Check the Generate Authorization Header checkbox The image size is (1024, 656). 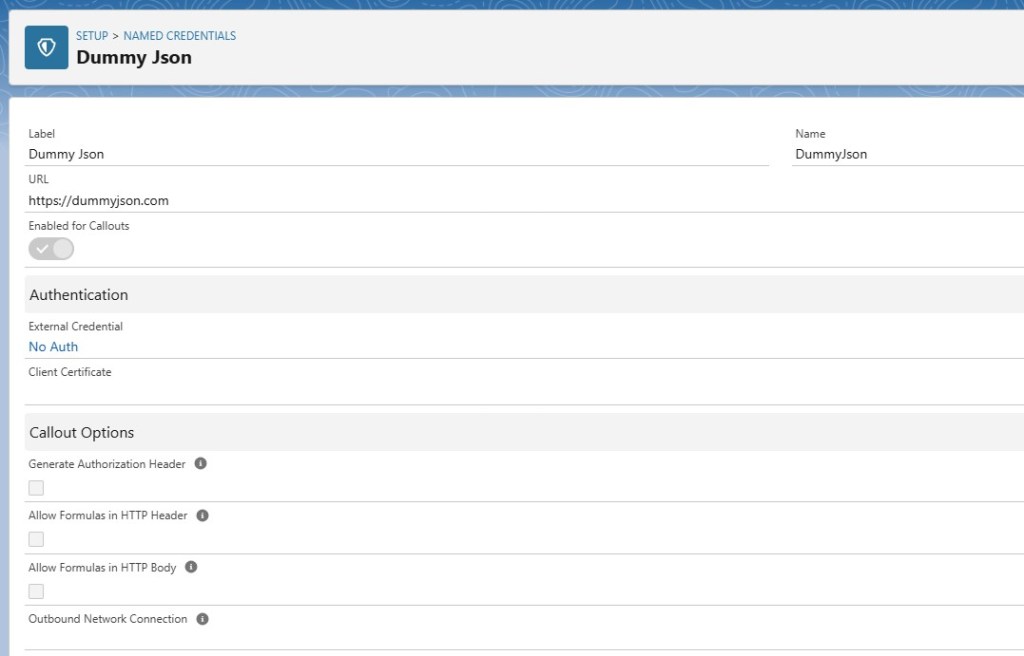36,488
